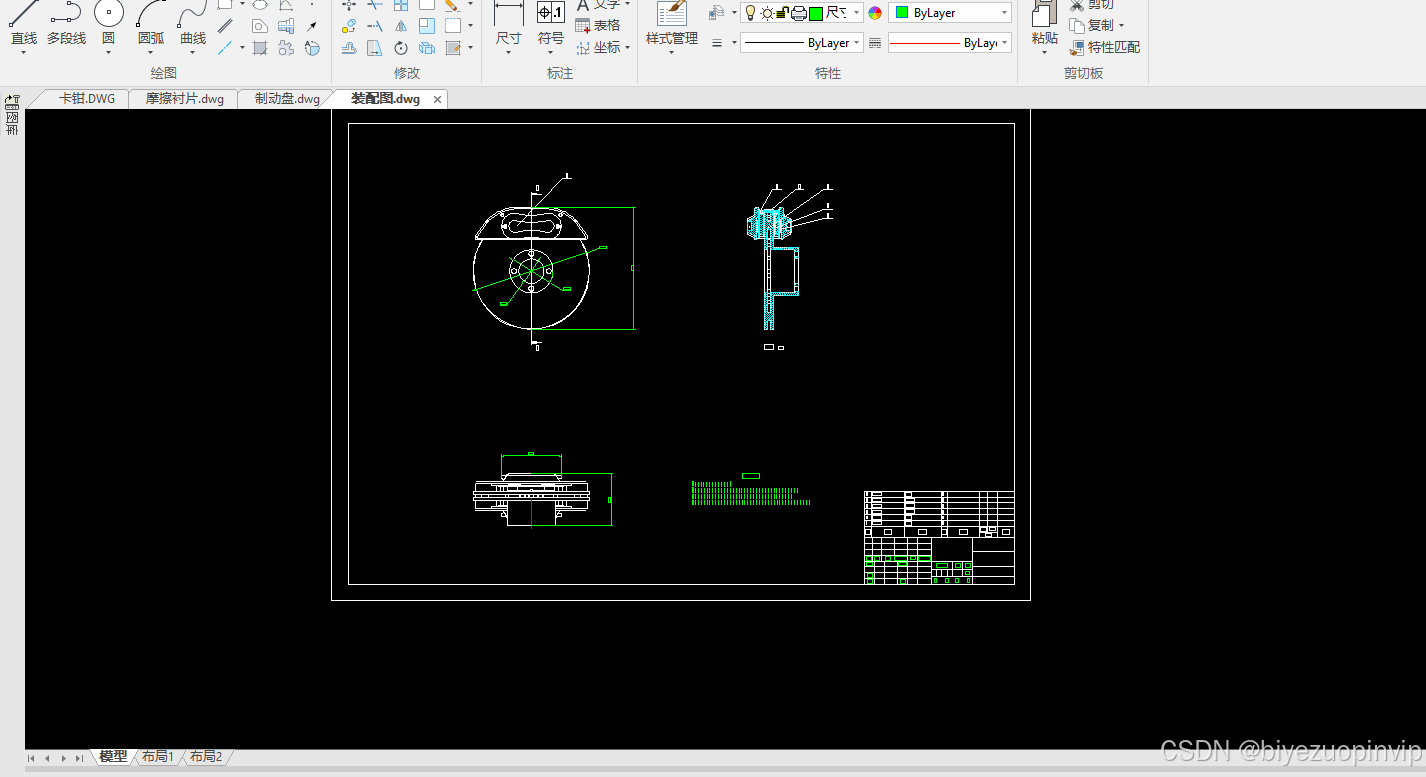Screen dimensions: 1426x777
Task: Toggle the layer freeze sun icon
Action: coord(767,13)
